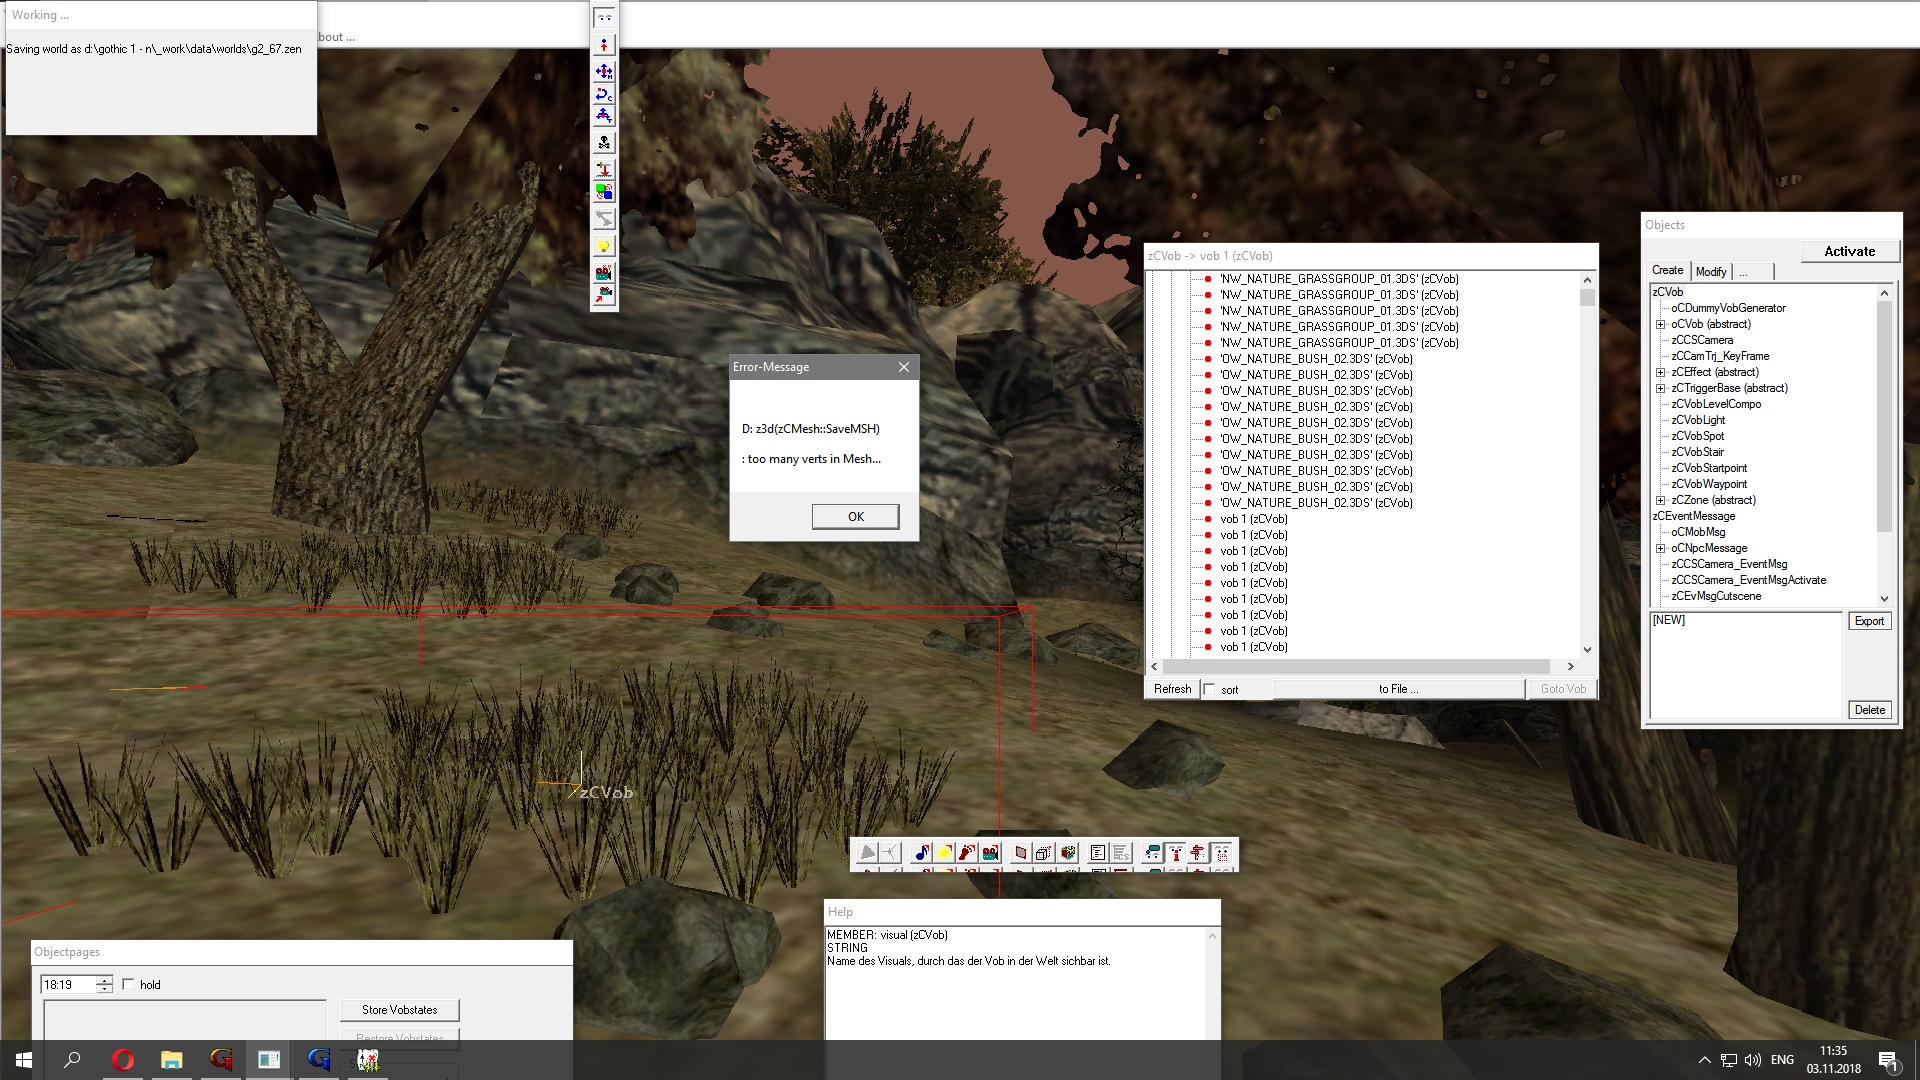This screenshot has width=1920, height=1080.
Task: Click the wireframe cube icon
Action: tap(1044, 853)
